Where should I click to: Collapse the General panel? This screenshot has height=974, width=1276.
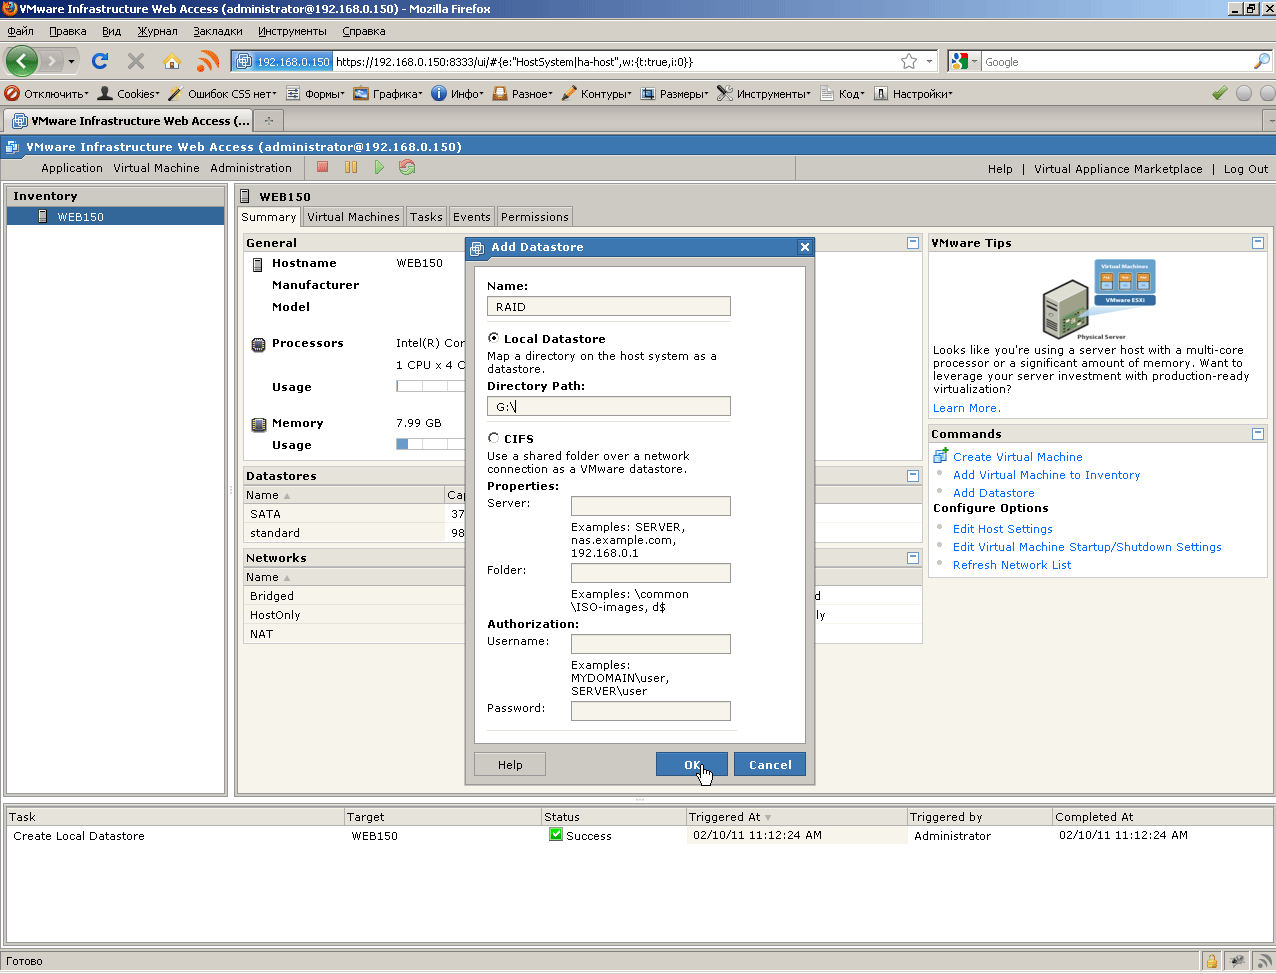[913, 243]
